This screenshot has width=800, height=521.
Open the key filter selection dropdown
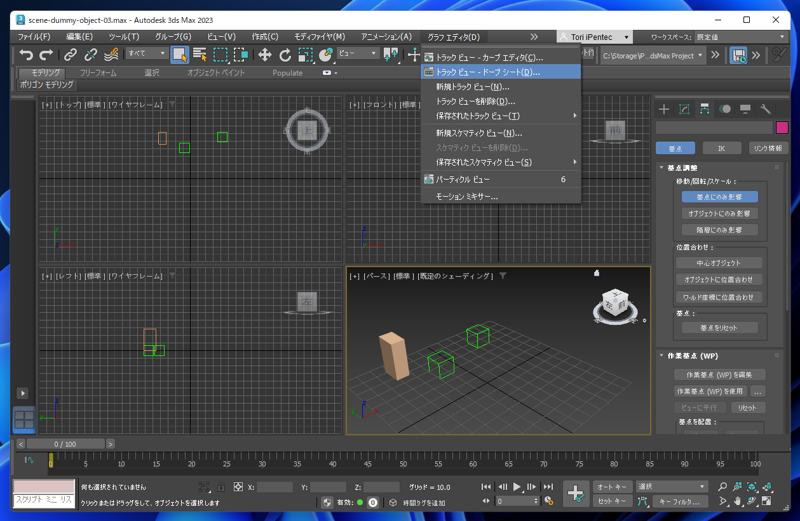pos(671,487)
